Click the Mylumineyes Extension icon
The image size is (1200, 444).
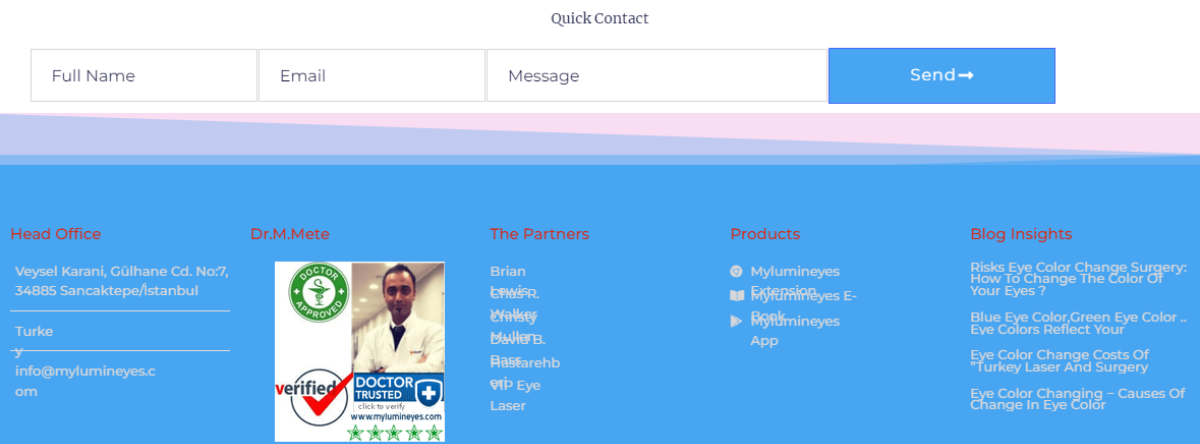(736, 271)
